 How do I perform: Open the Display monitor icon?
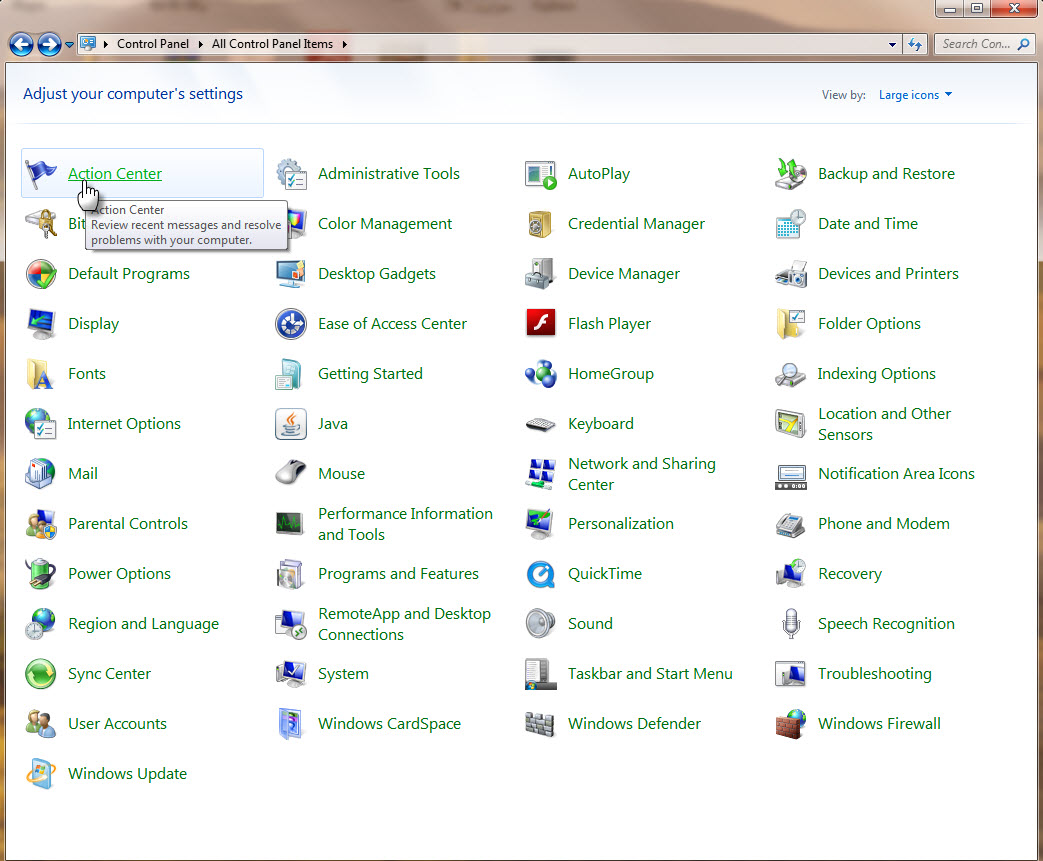pyautogui.click(x=41, y=324)
